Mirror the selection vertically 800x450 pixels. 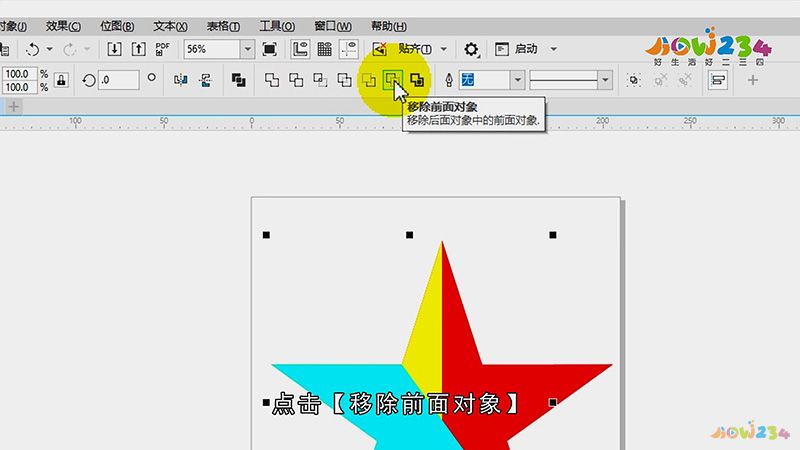206,80
